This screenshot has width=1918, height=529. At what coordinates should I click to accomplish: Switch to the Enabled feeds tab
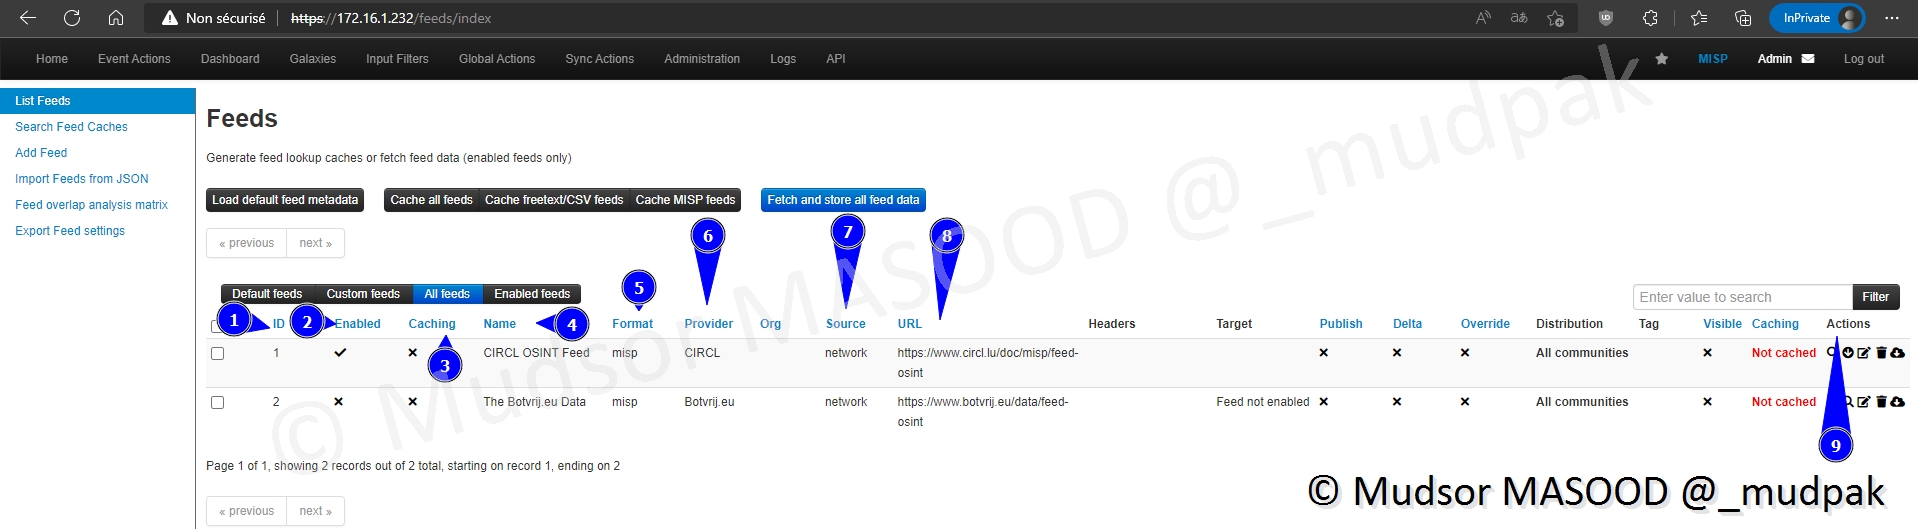pos(531,294)
